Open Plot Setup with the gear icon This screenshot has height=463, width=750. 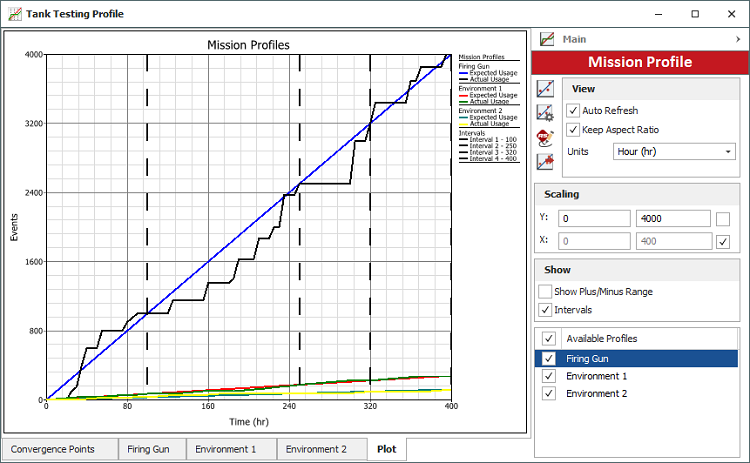point(546,113)
